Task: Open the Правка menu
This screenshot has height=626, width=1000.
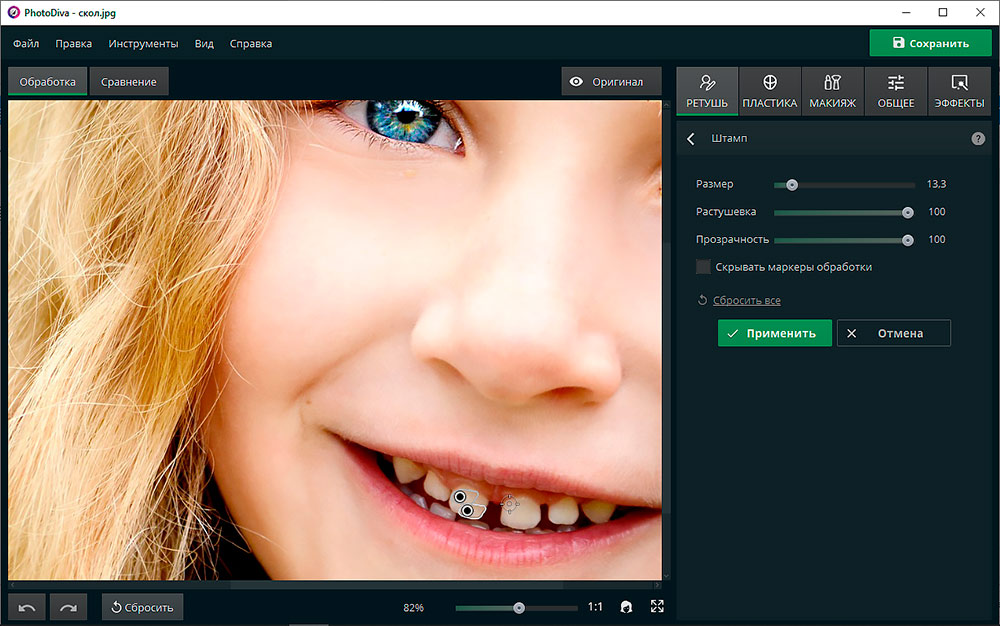Action: click(x=73, y=43)
